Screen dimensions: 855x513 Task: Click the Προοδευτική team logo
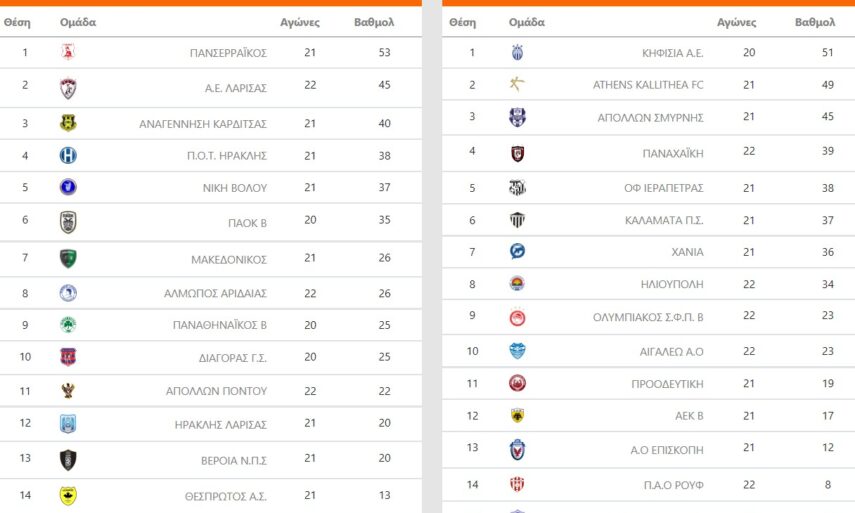click(x=517, y=383)
